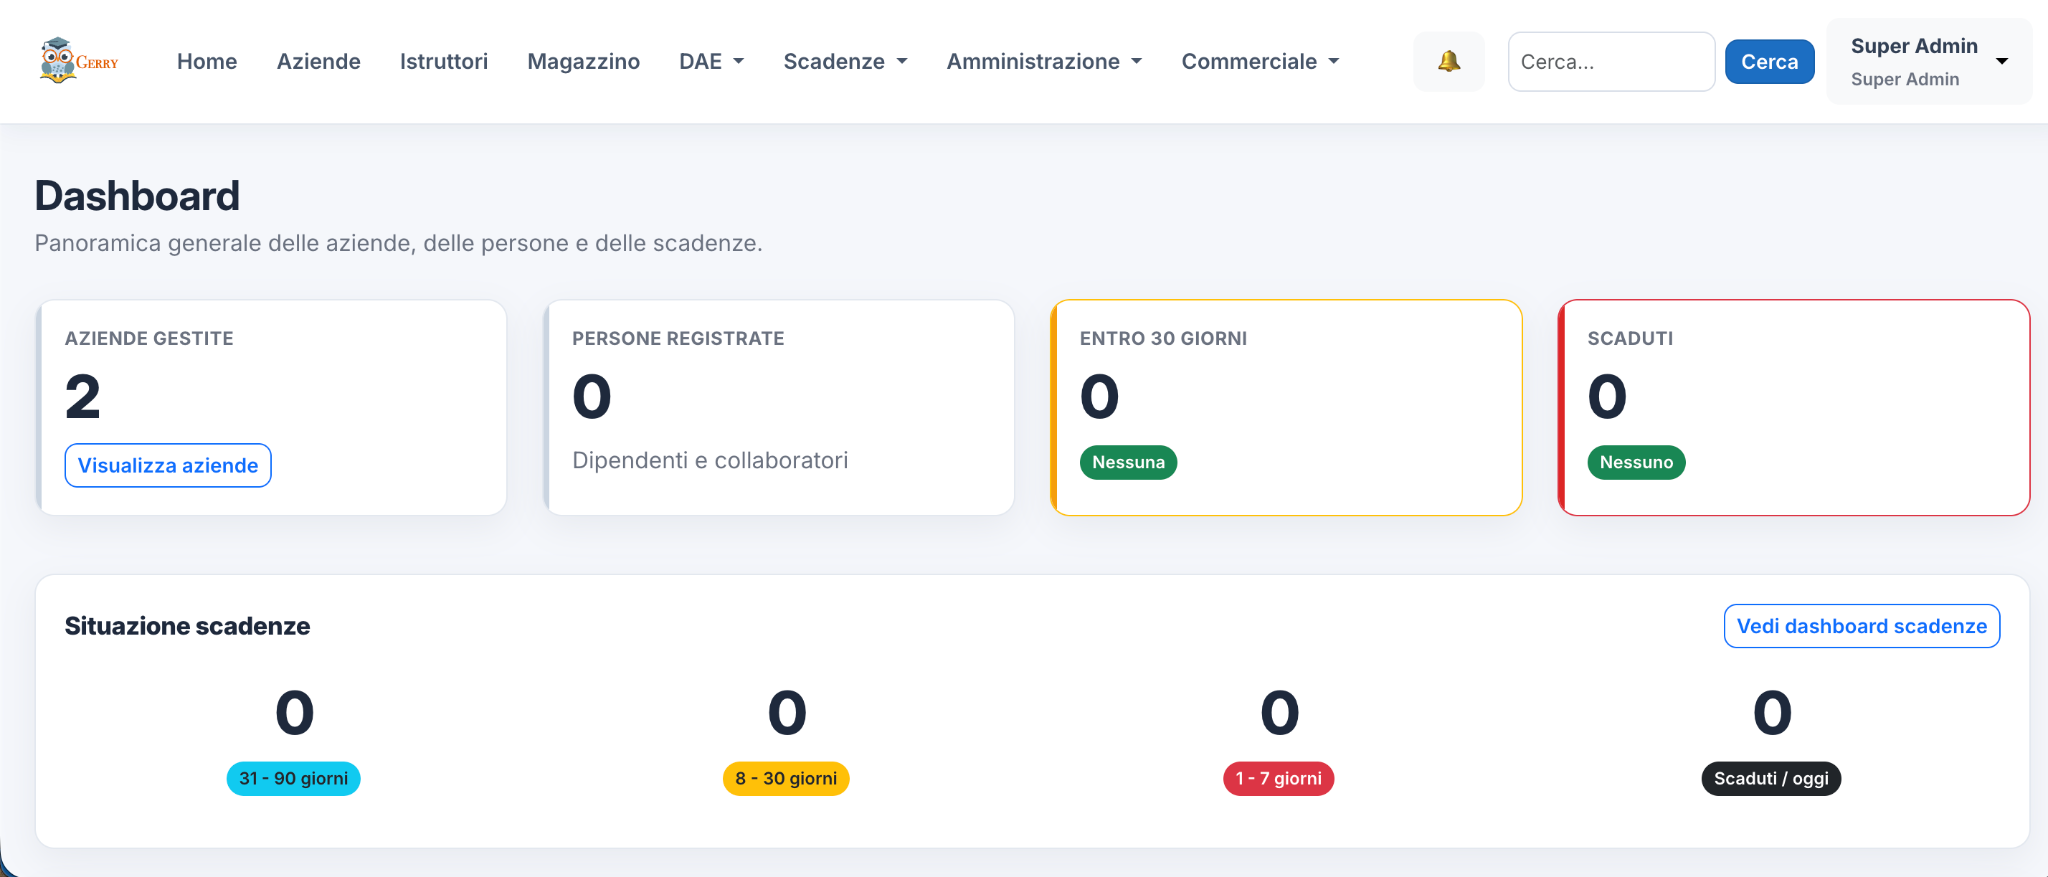Click the Situazione scadenze heading
The image size is (2048, 877).
(x=187, y=626)
